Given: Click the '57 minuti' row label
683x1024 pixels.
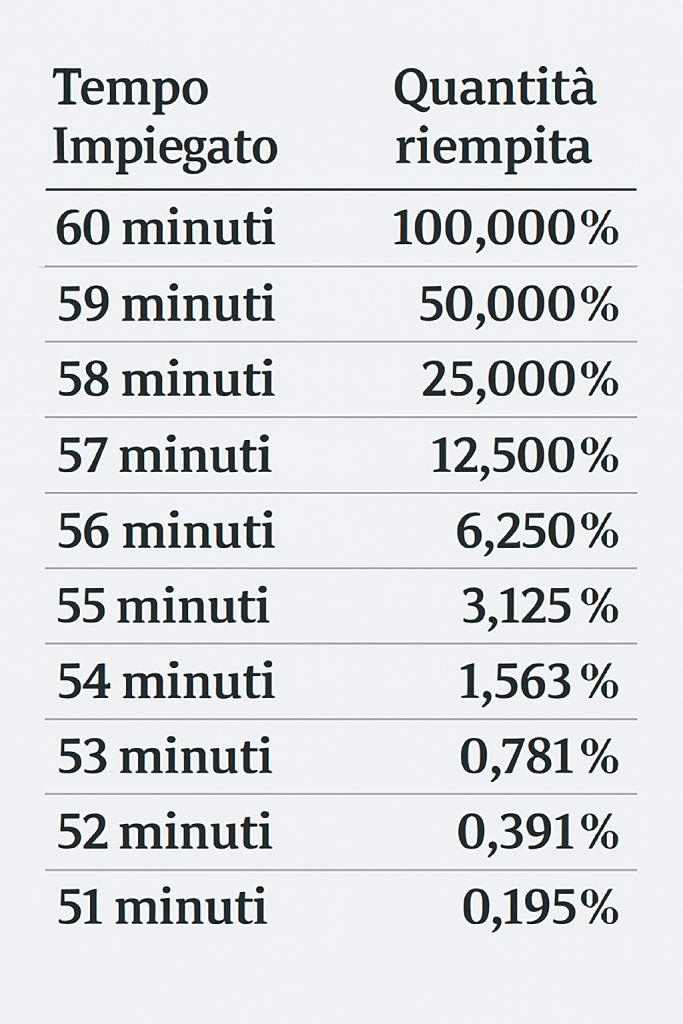Looking at the screenshot, I should point(164,455).
